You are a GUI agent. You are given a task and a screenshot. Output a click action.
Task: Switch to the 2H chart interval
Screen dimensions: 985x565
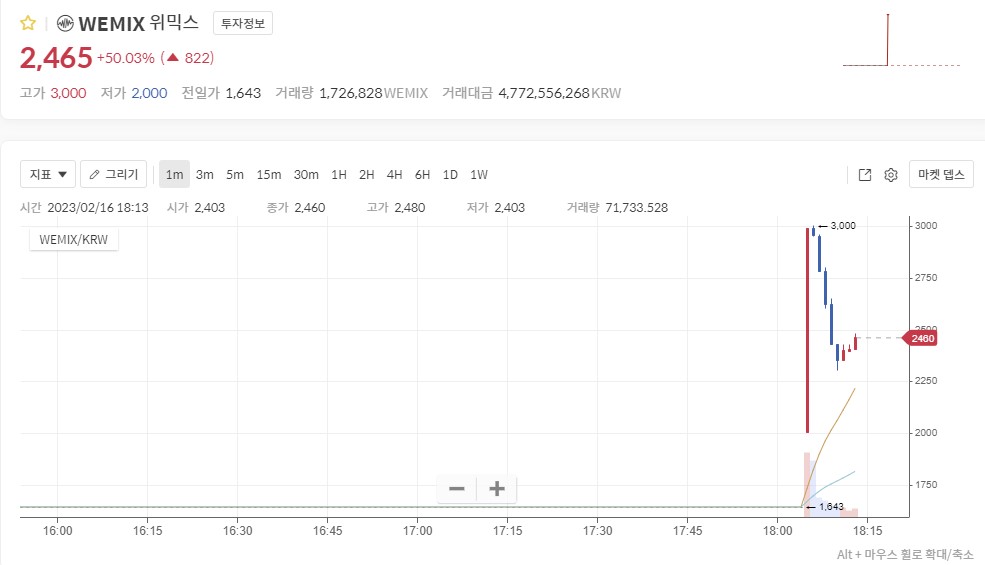click(x=366, y=175)
